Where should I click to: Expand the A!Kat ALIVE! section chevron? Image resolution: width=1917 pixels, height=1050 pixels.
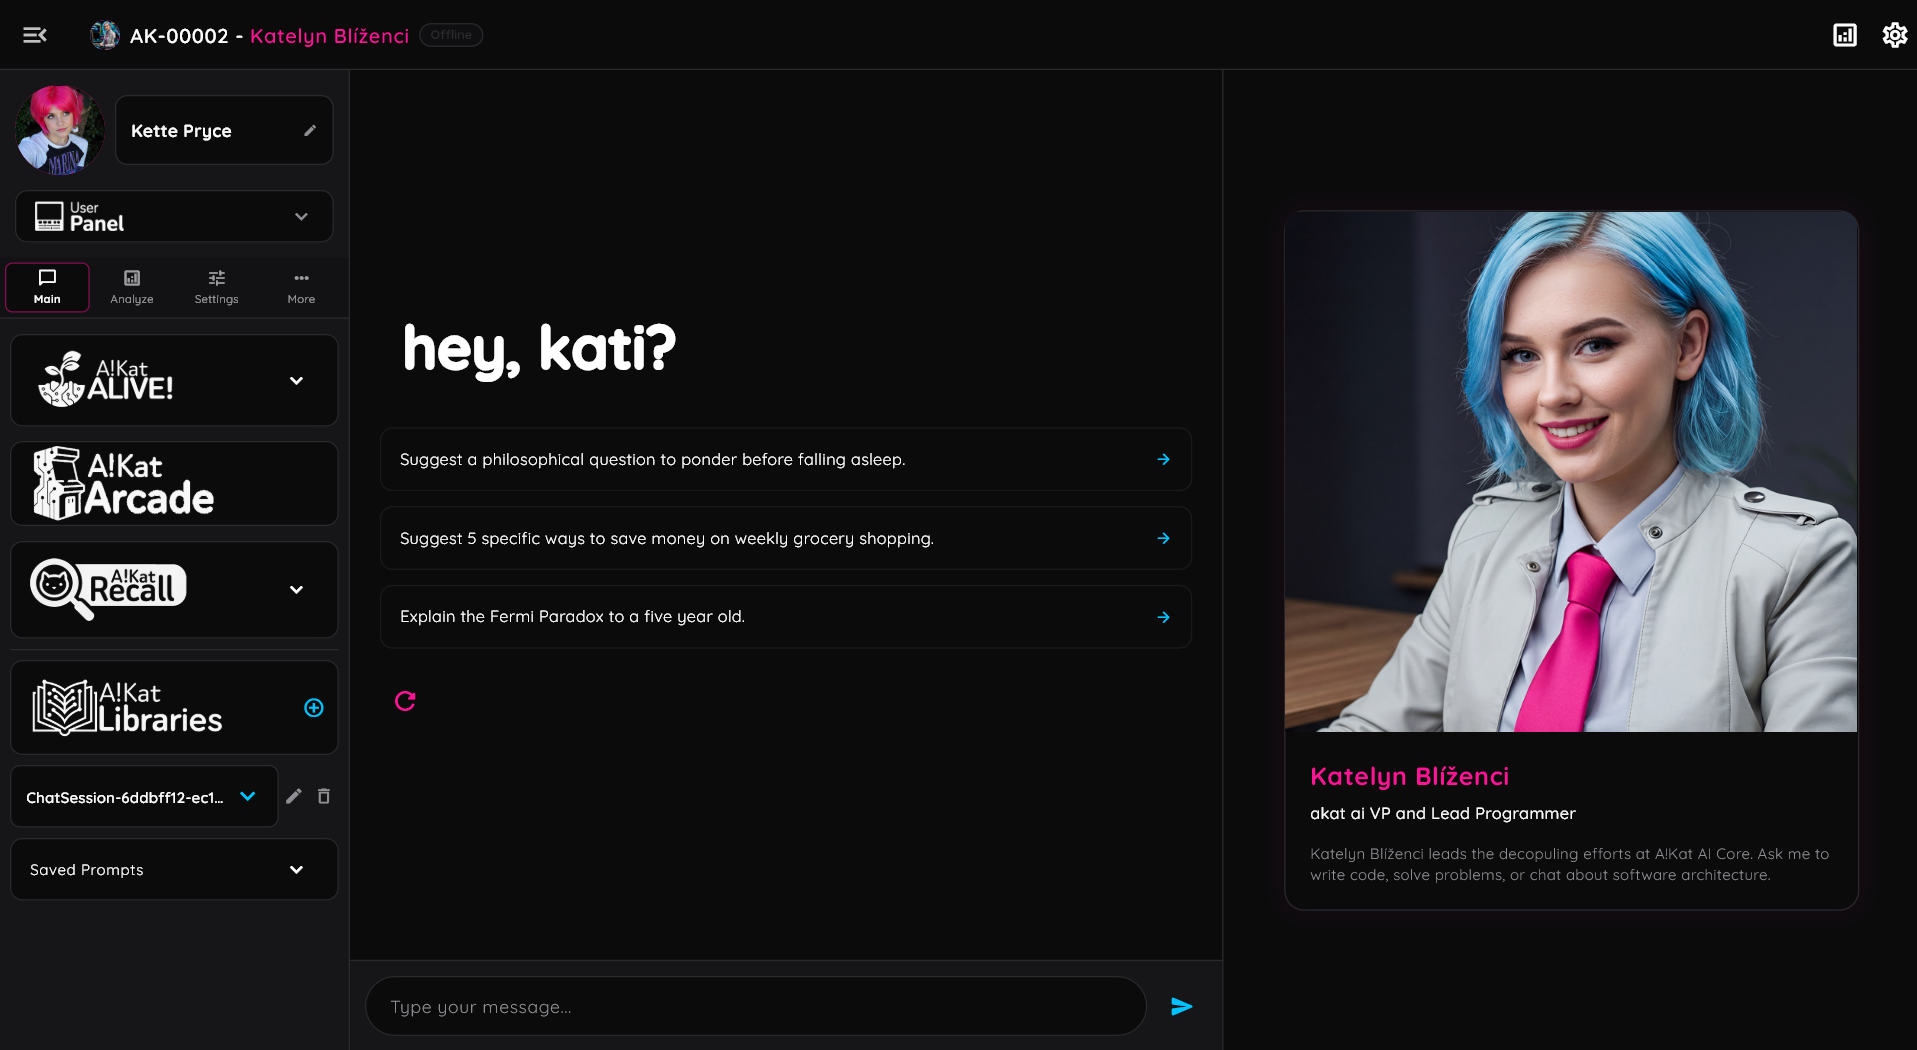(x=296, y=381)
